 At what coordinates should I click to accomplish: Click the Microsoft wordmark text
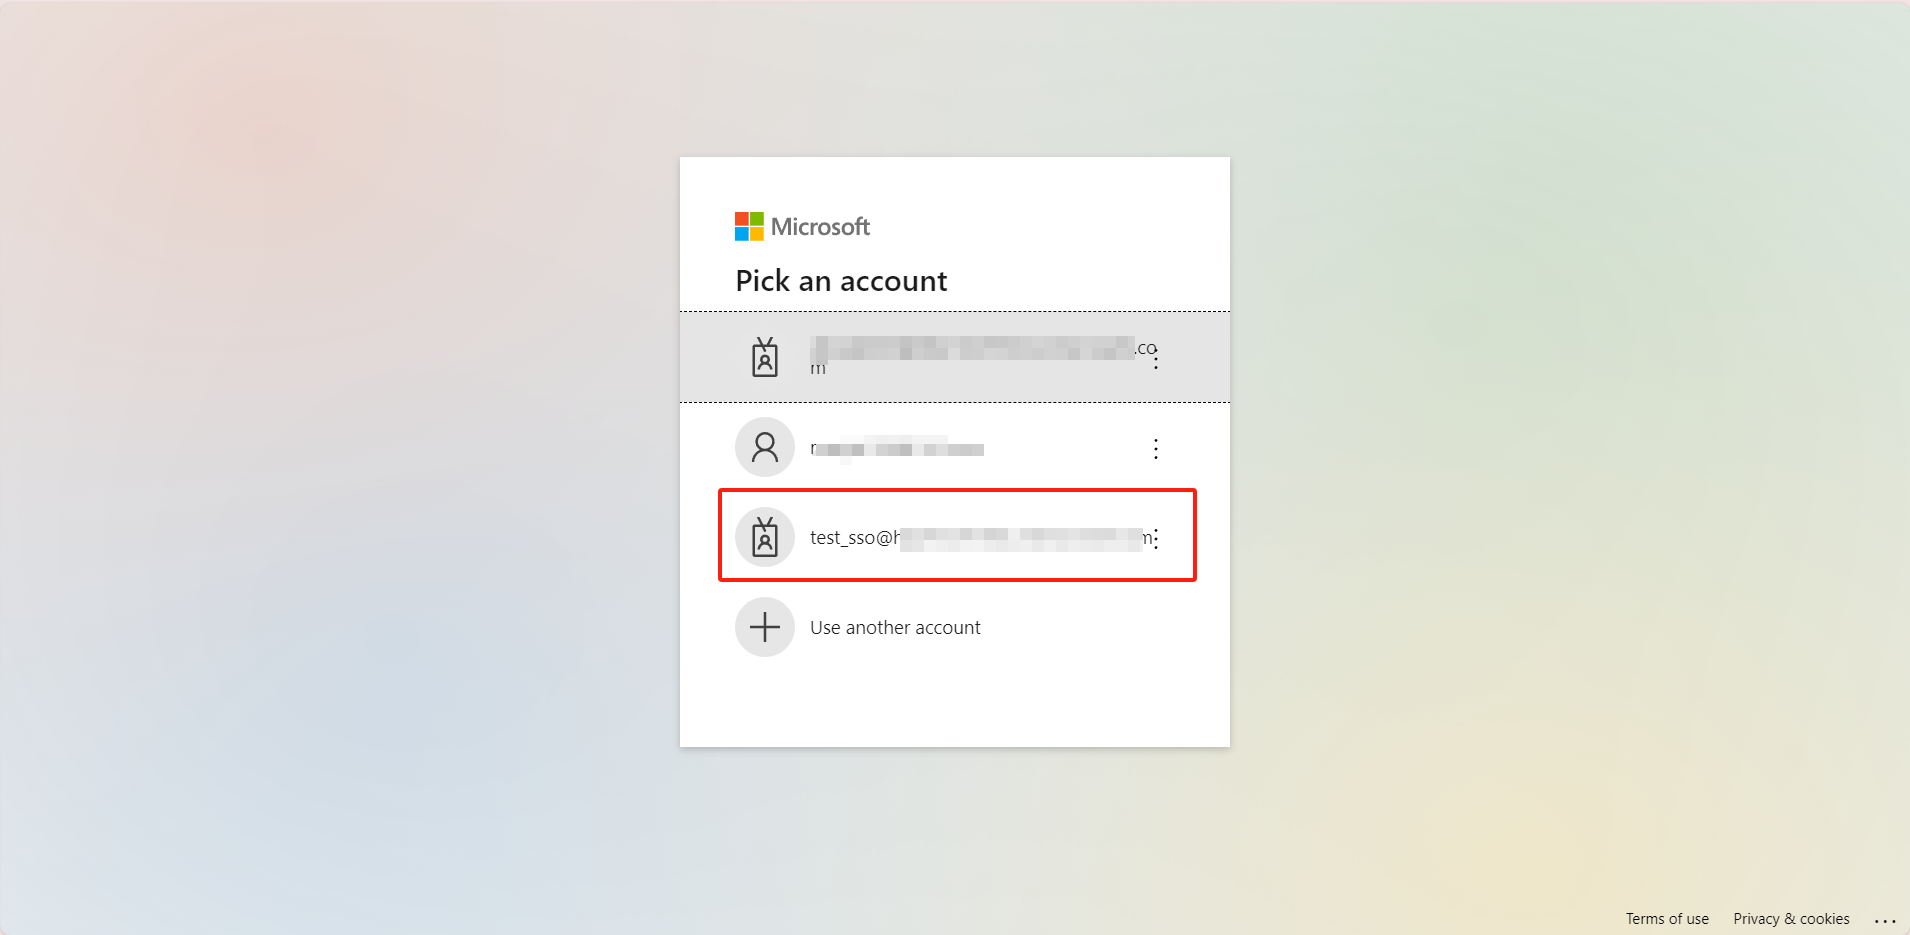pos(820,227)
